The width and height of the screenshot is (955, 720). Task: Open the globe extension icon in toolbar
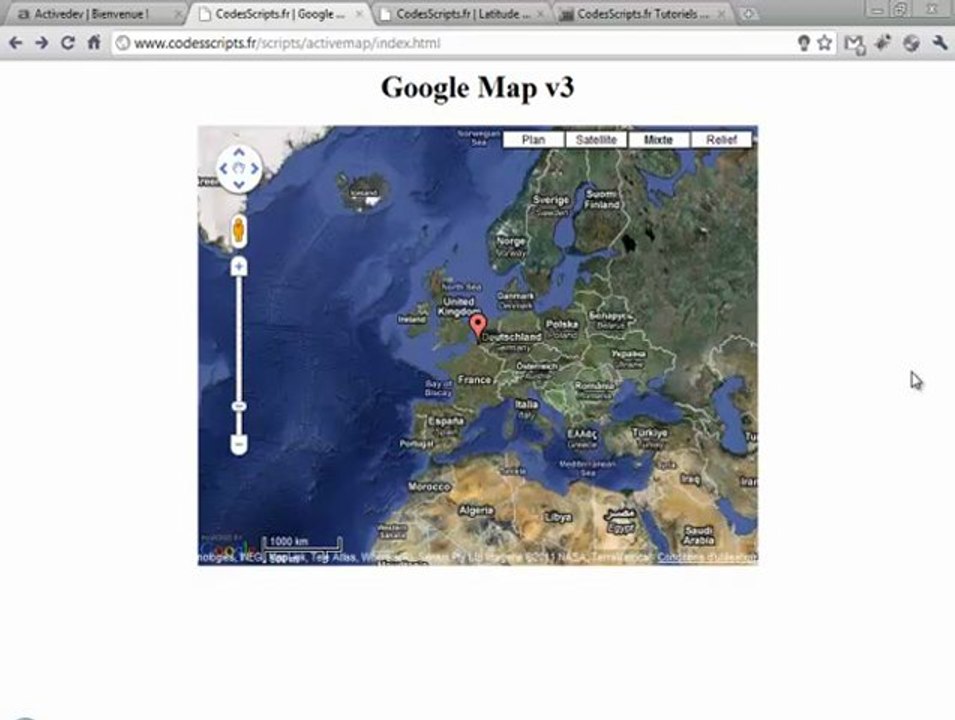click(x=911, y=43)
